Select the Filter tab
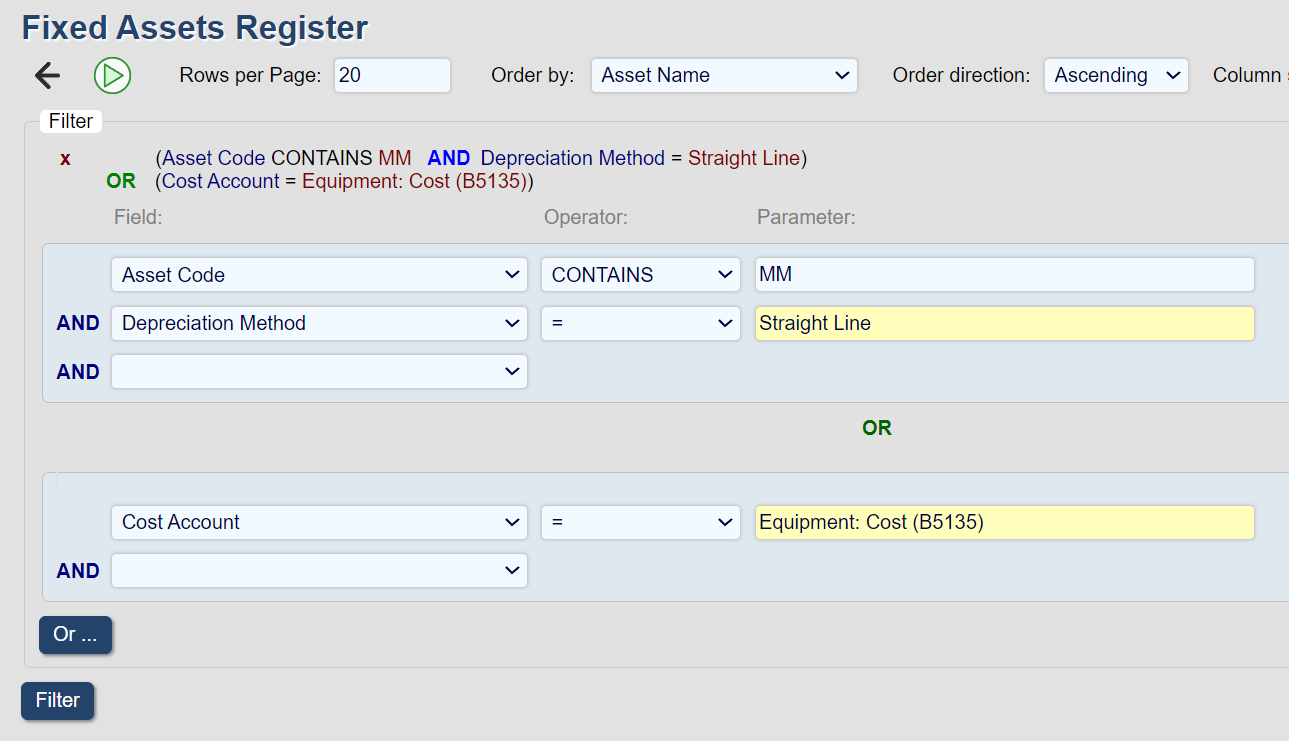 [70, 121]
